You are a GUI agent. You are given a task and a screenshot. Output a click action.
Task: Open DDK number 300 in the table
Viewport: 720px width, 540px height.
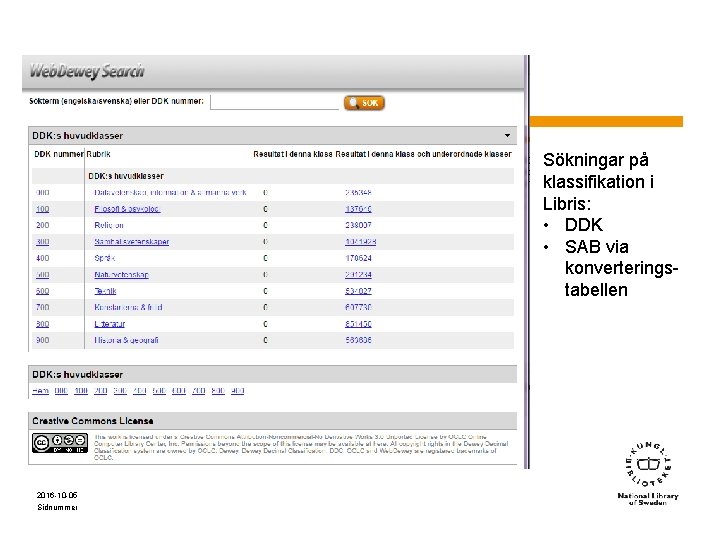point(43,242)
